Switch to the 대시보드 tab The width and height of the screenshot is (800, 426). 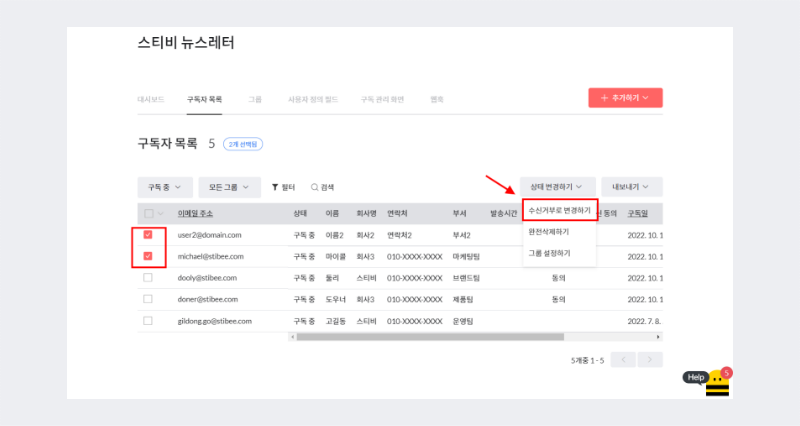coord(153,100)
